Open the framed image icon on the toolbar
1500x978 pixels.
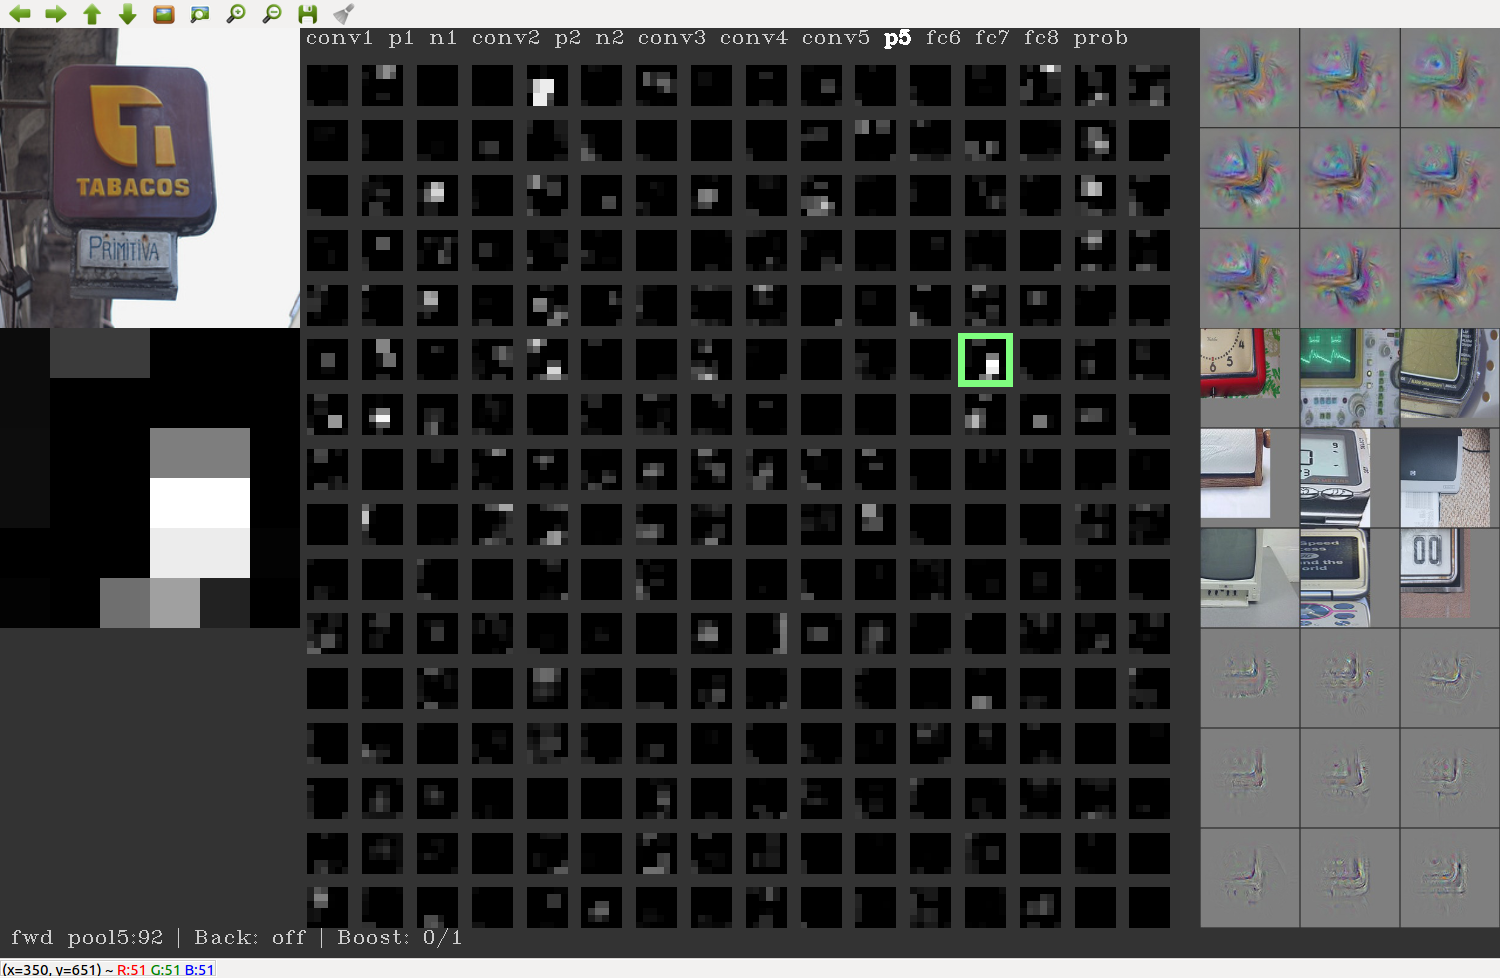[163, 14]
